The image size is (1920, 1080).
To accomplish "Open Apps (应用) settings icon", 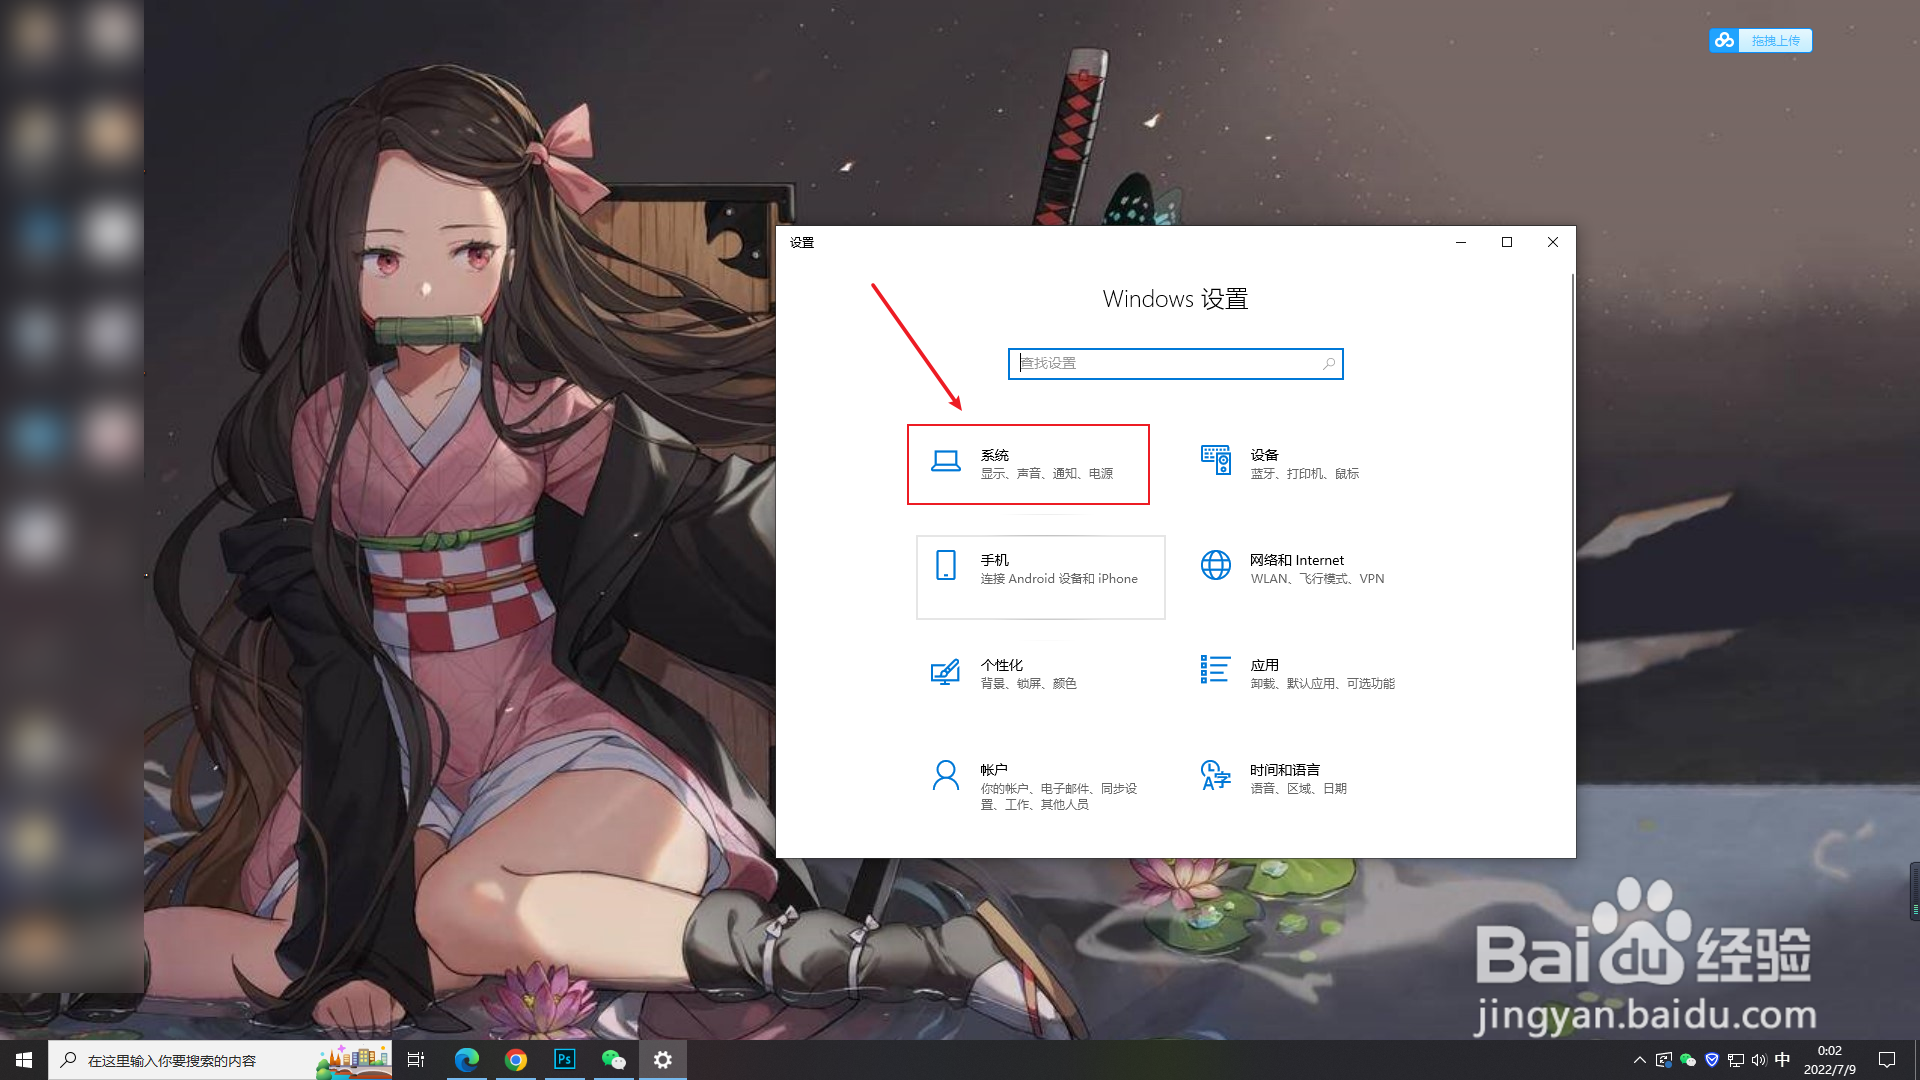I will pos(1215,669).
